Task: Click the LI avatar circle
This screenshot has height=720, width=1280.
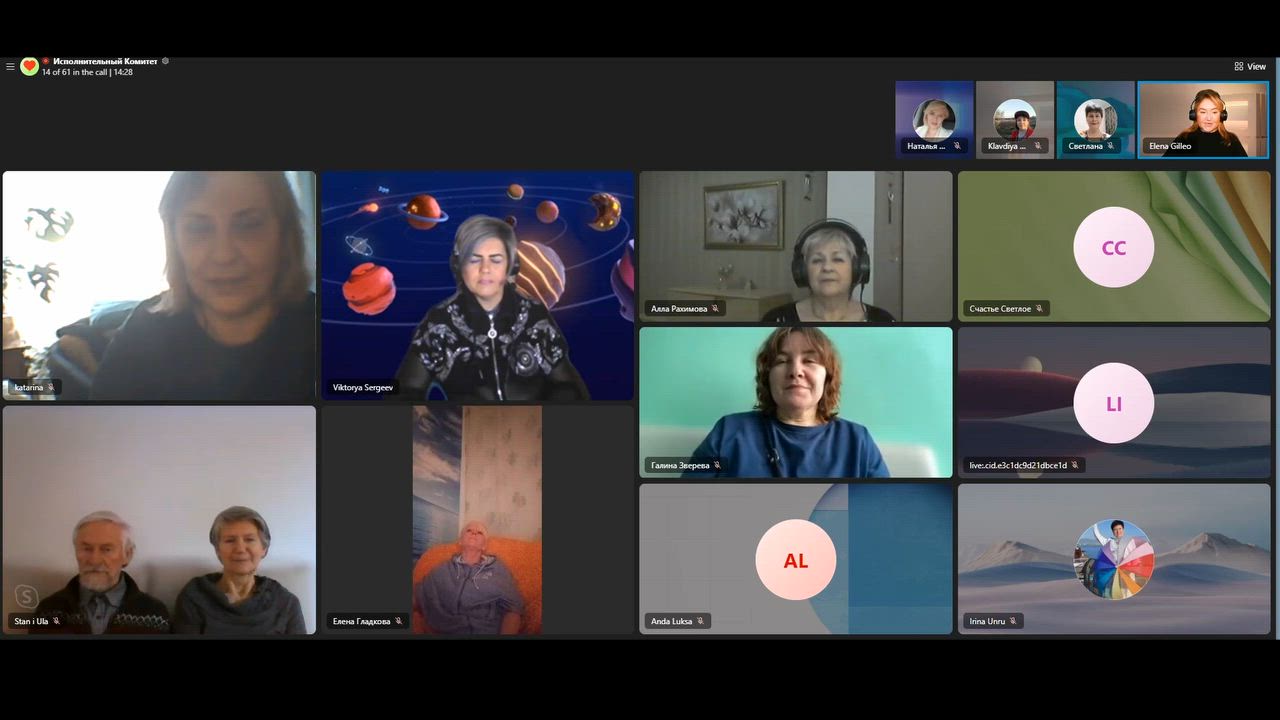Action: (x=1113, y=403)
